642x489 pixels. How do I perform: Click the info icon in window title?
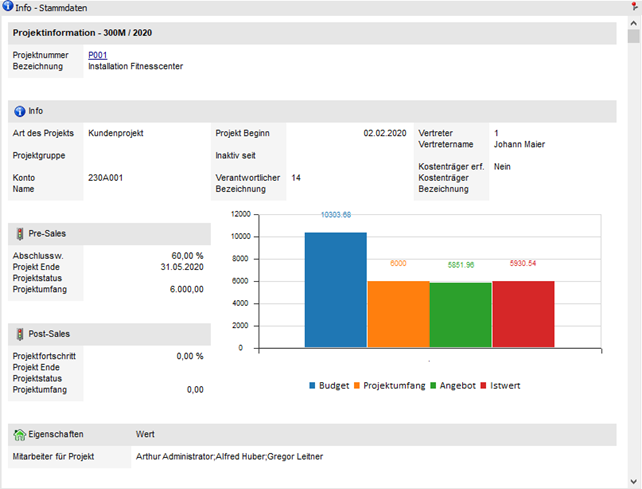[x=8, y=7]
